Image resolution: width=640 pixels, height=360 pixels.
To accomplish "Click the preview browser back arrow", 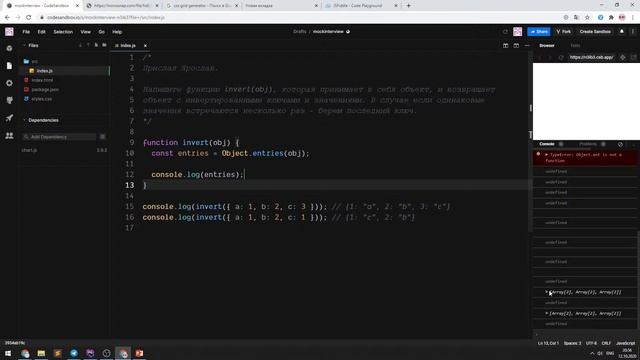I will pos(540,58).
